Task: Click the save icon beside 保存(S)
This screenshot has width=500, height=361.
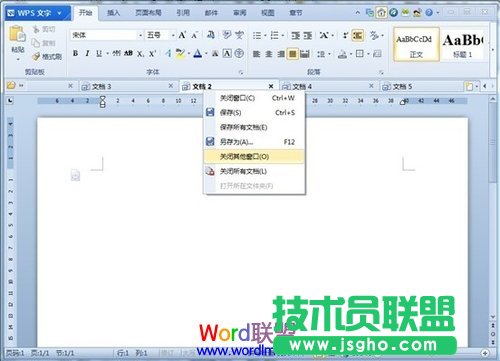Action: 210,112
